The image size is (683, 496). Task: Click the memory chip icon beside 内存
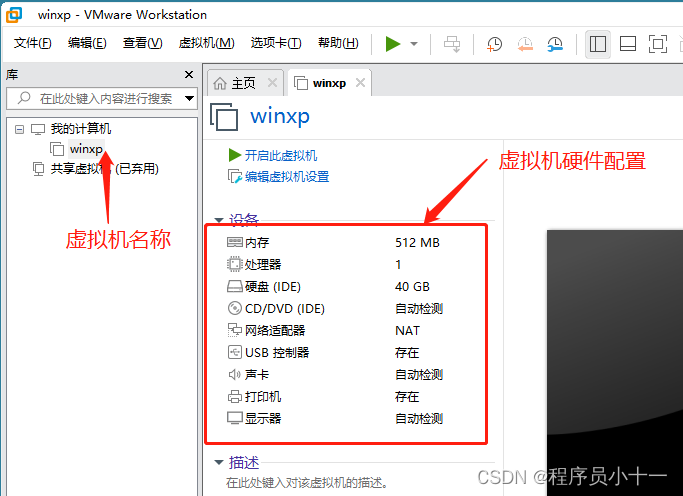pos(234,242)
